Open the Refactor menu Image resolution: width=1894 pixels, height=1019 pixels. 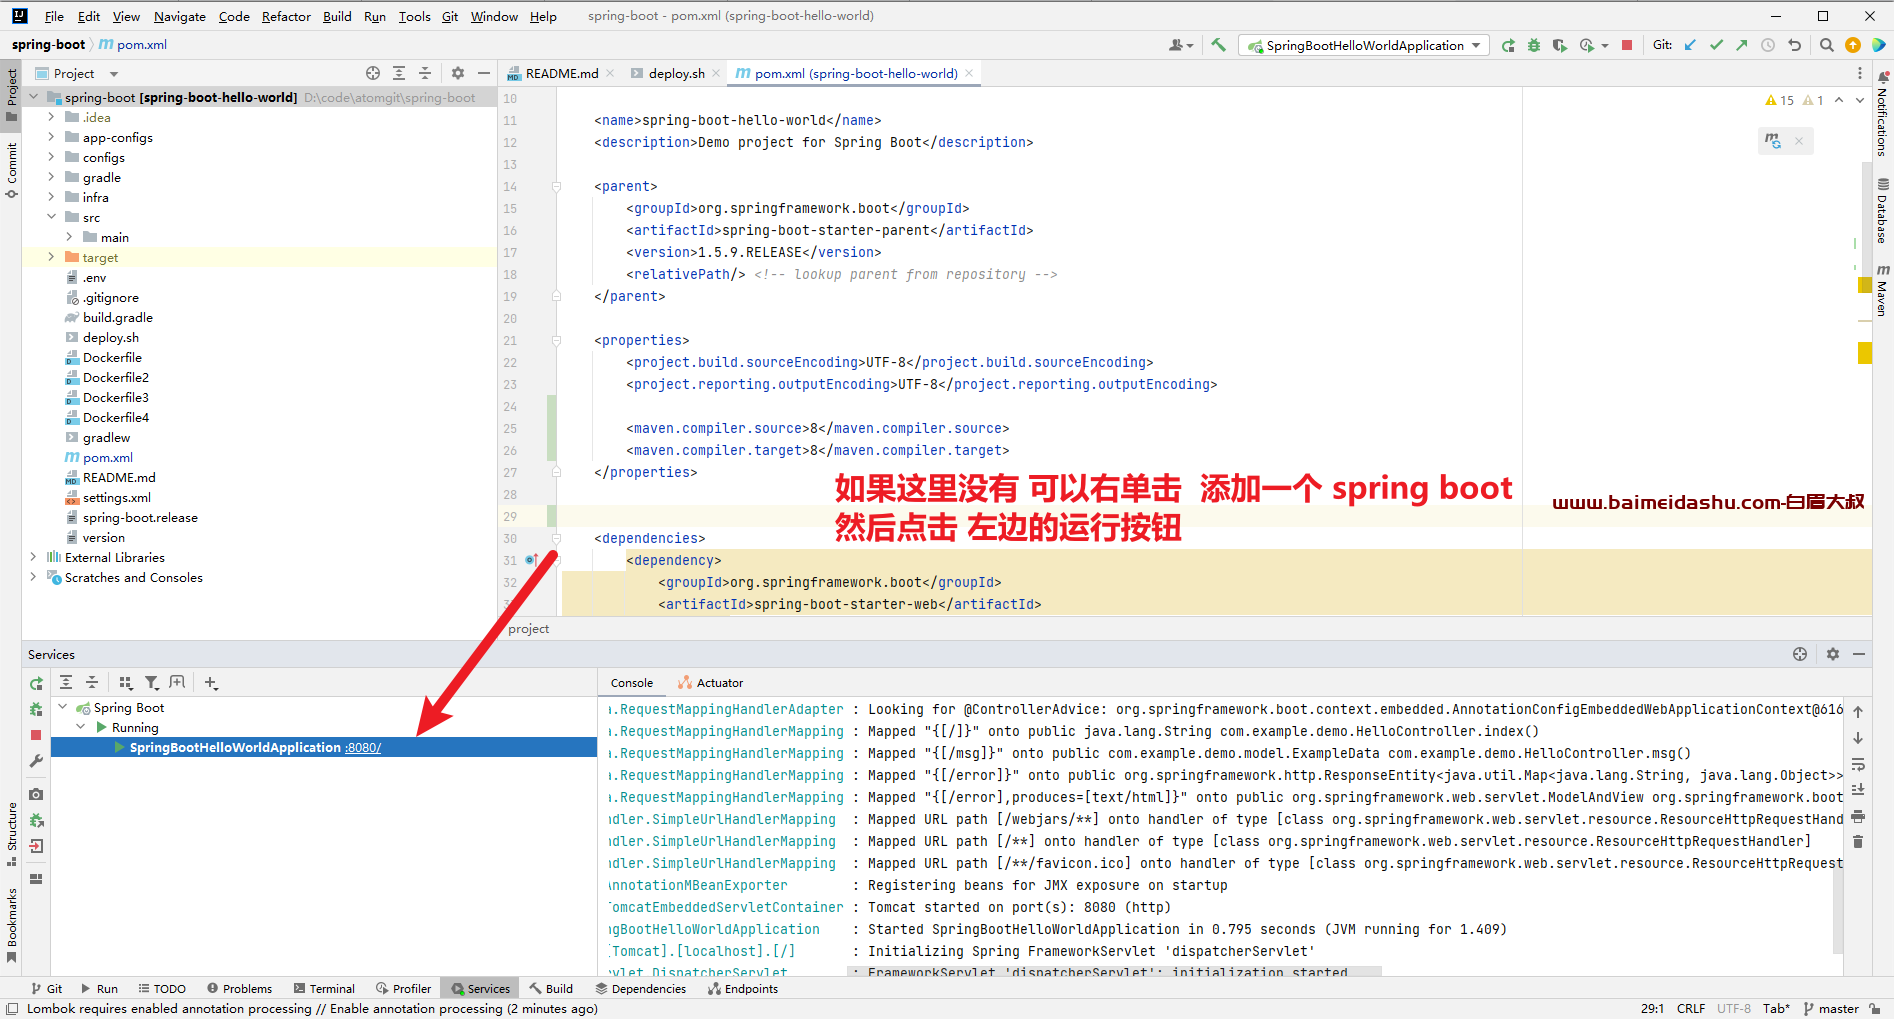pyautogui.click(x=286, y=16)
